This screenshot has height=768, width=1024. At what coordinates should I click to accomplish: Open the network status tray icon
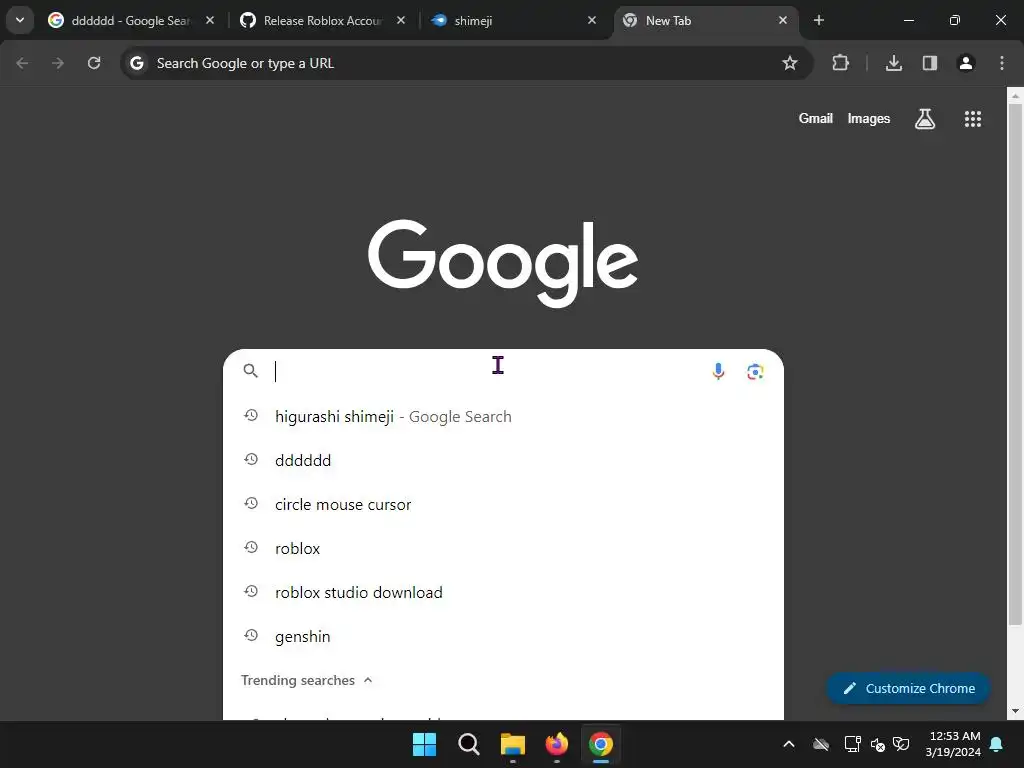click(x=852, y=744)
